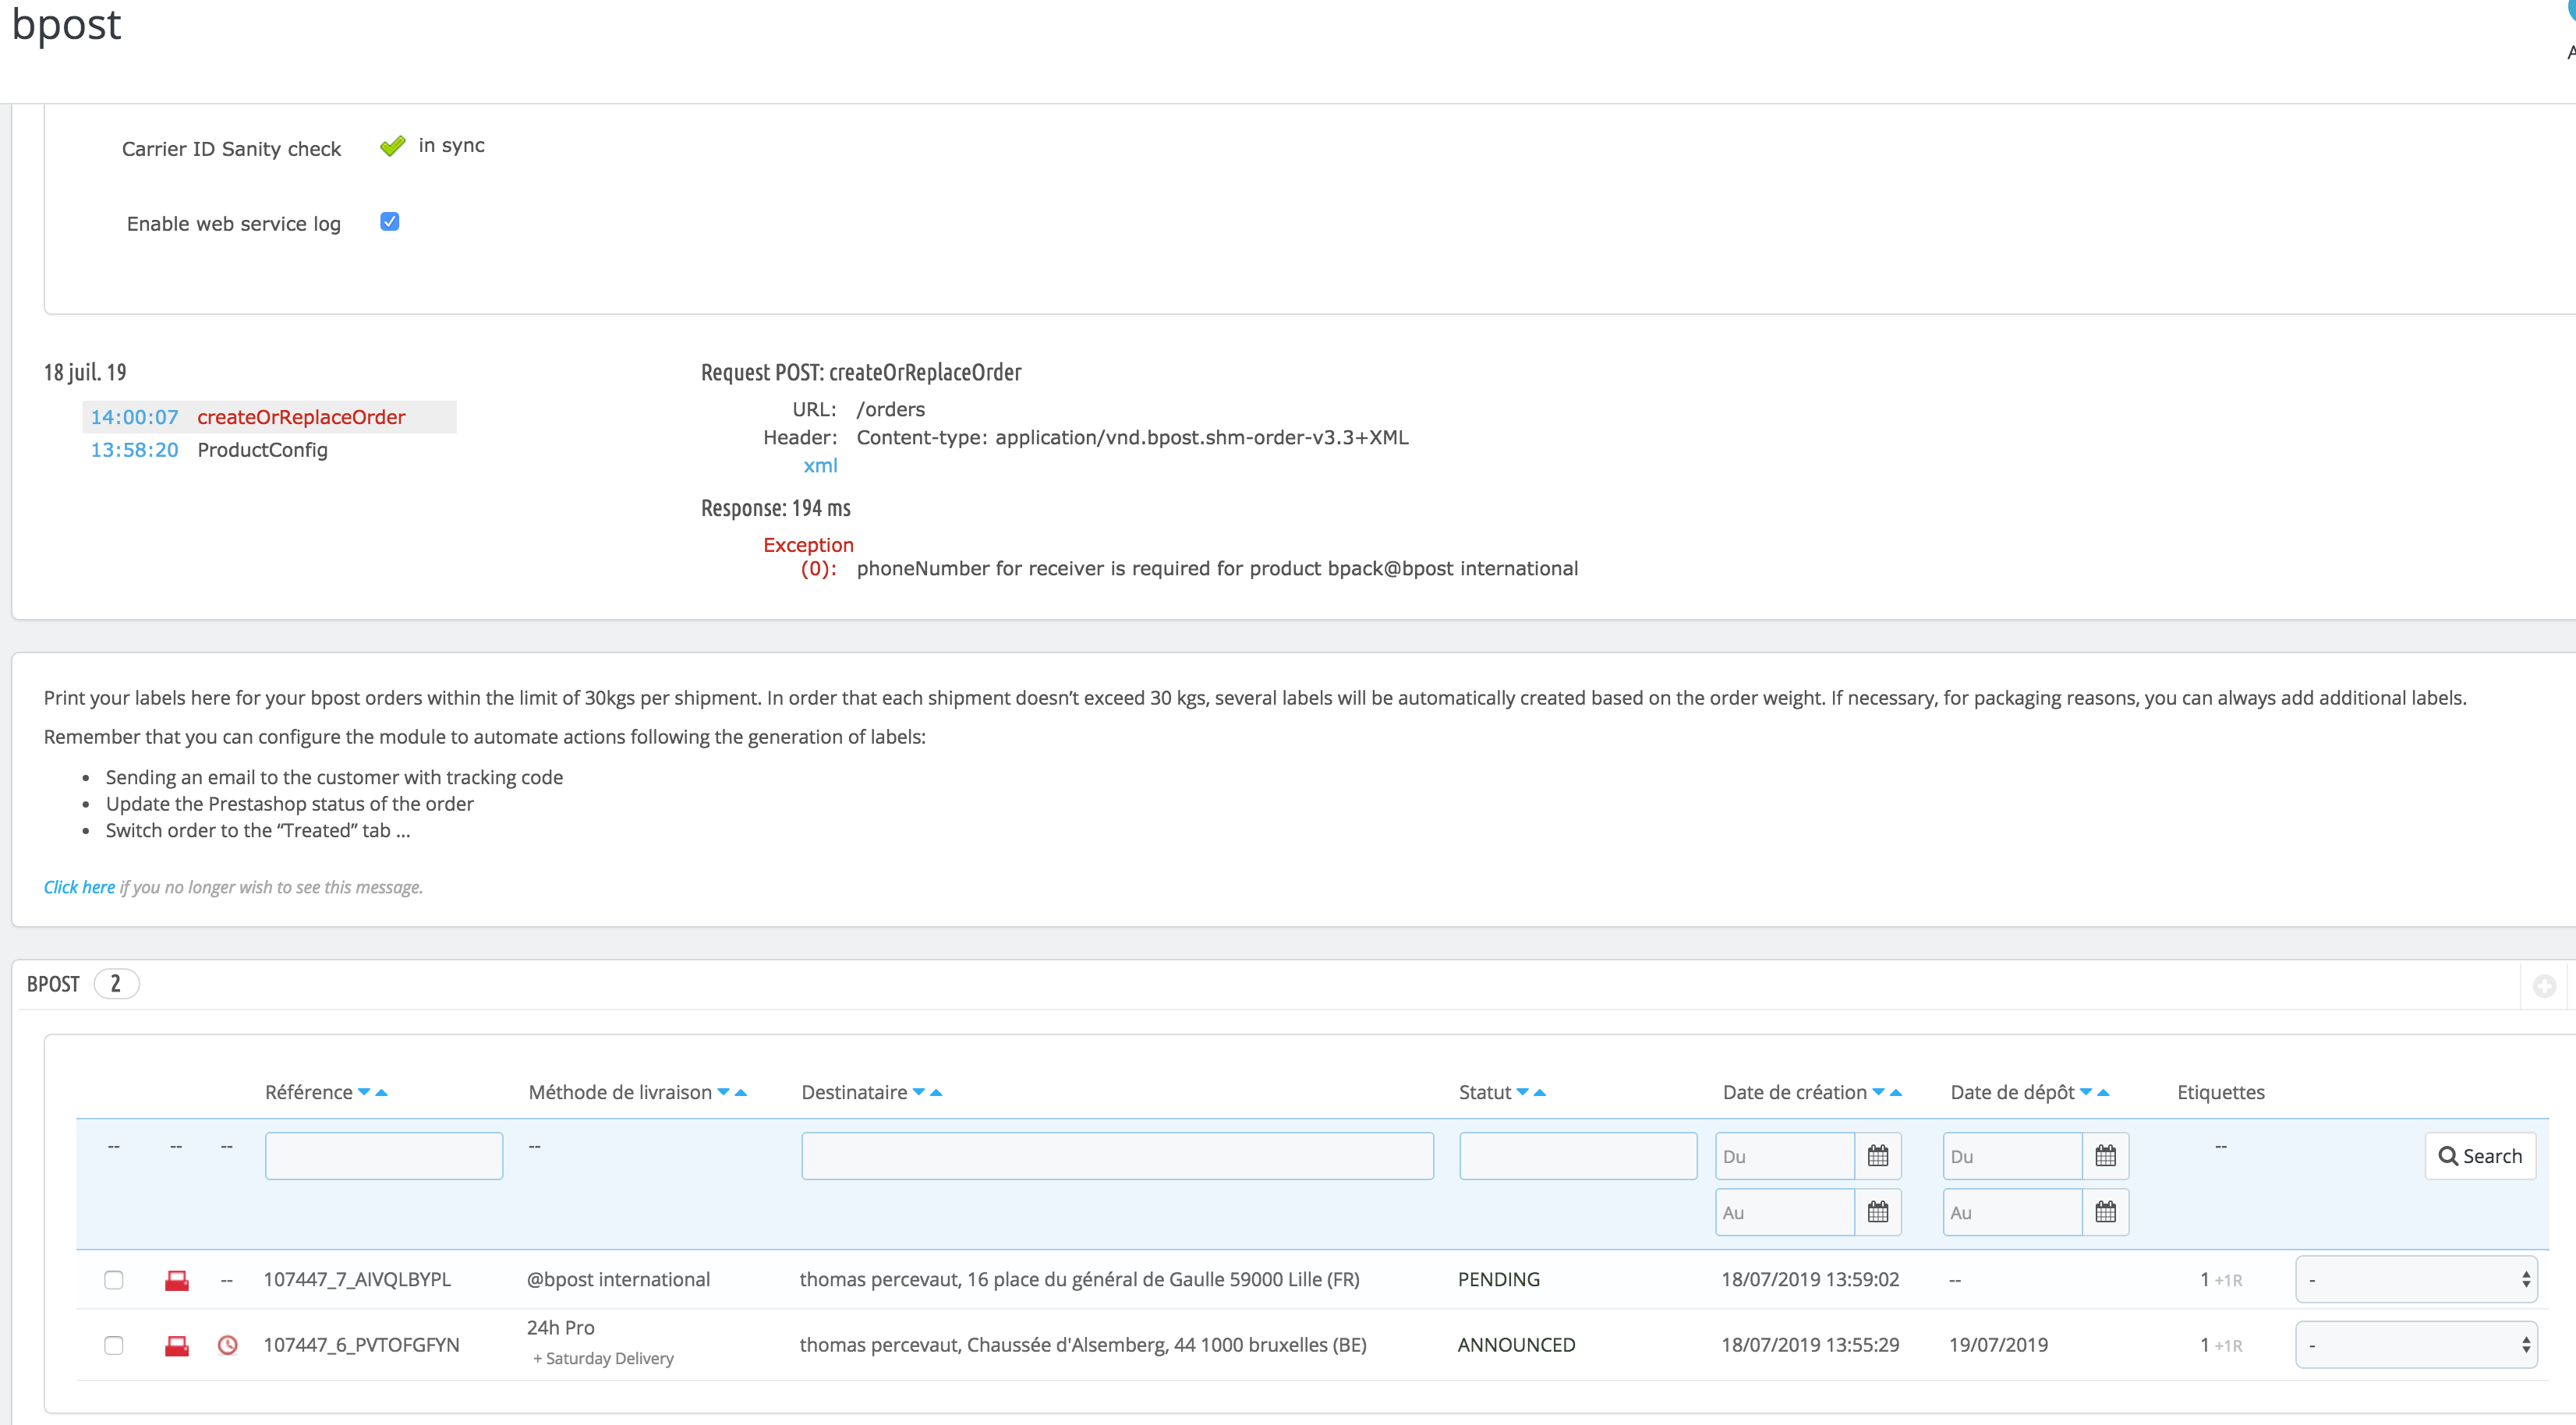Open calendar for Date de dépôt Du field

pos(2105,1156)
